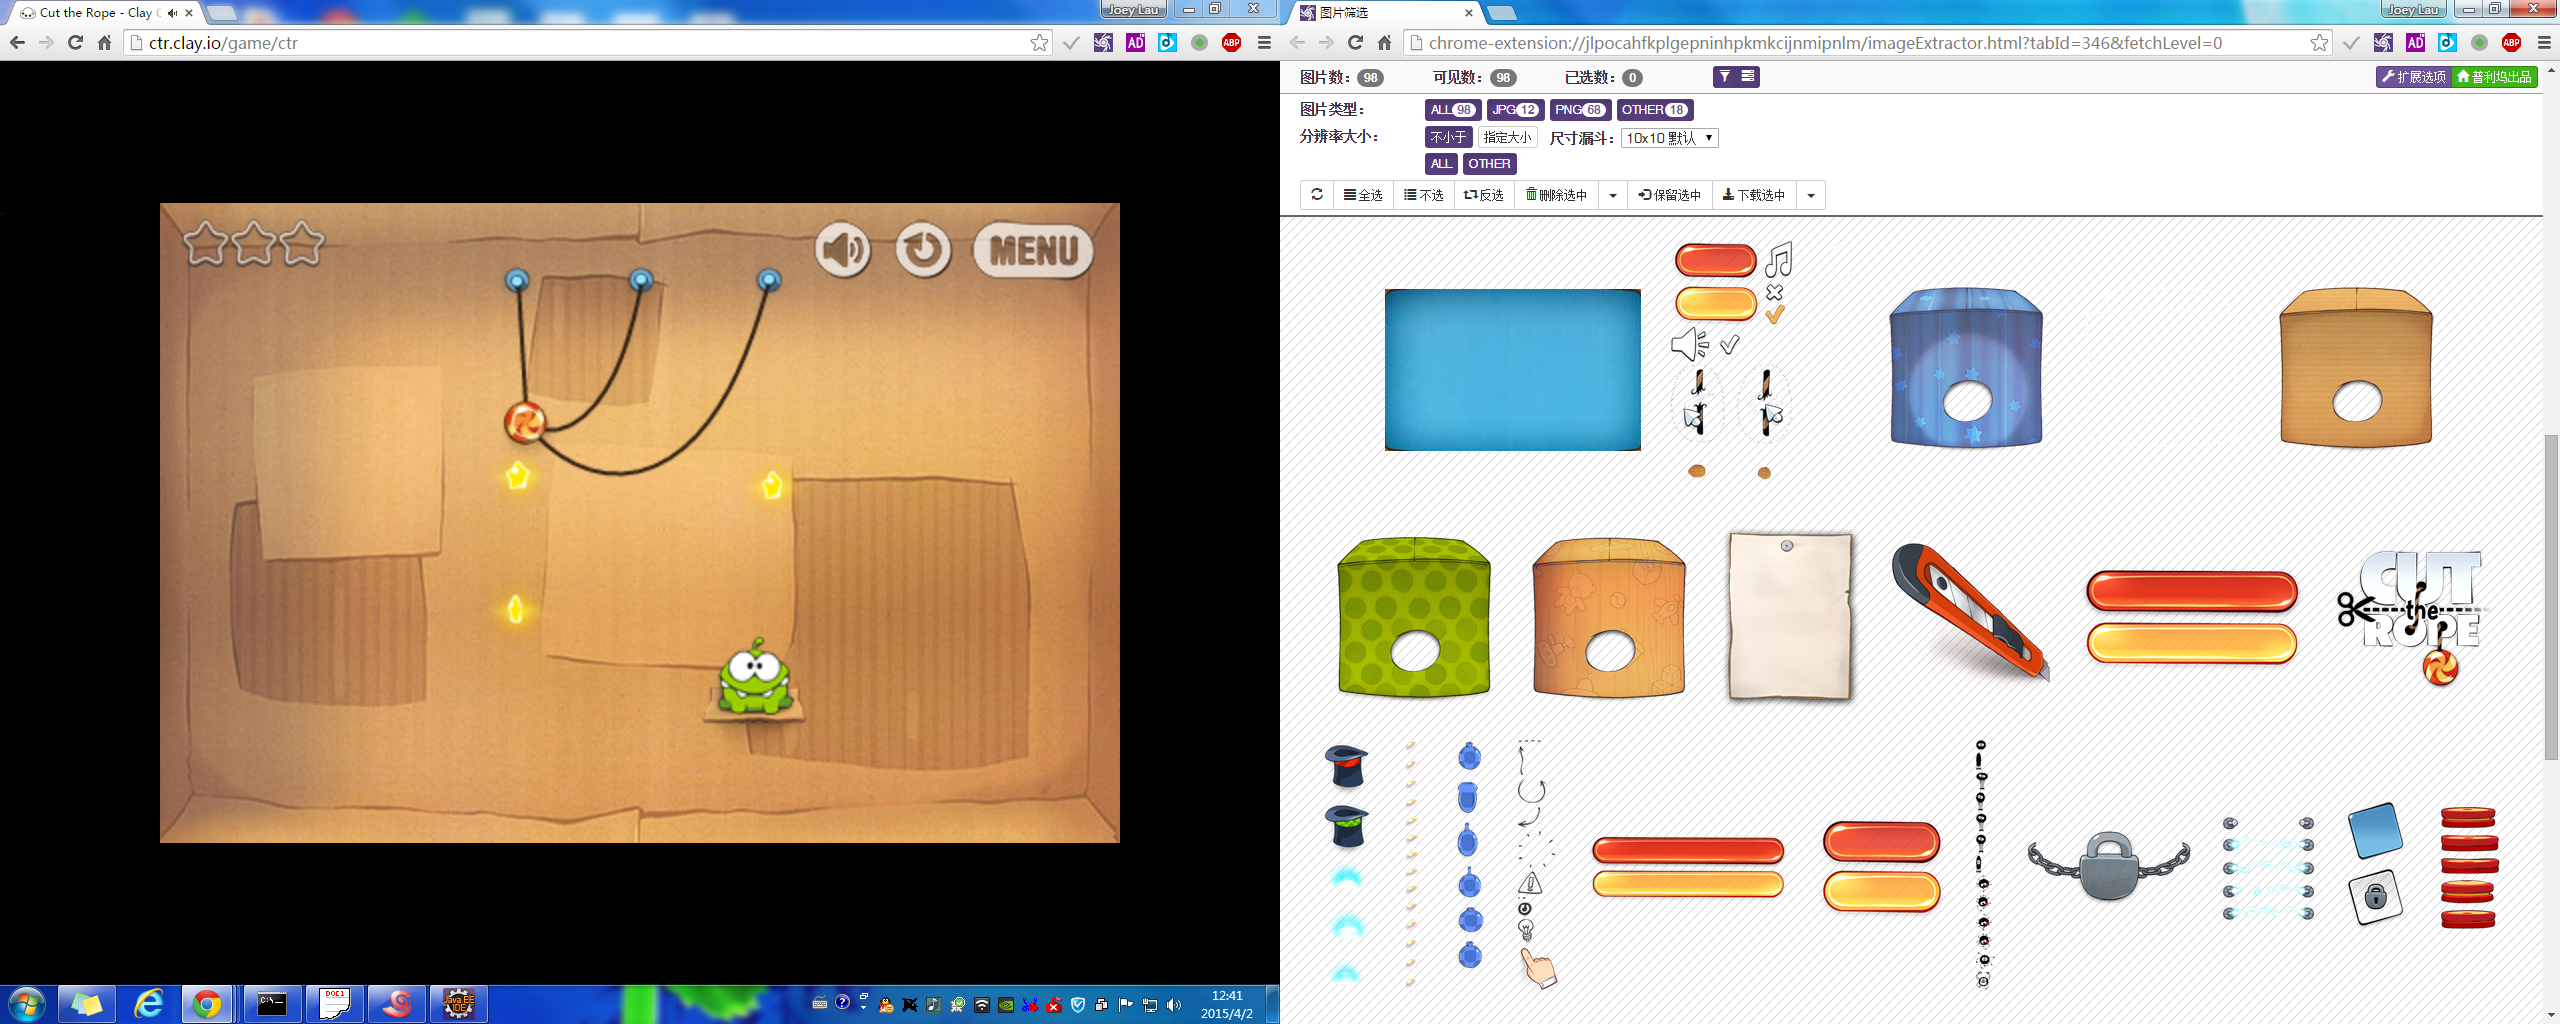Open AdBlock Plus icon in left window

coord(1231,42)
